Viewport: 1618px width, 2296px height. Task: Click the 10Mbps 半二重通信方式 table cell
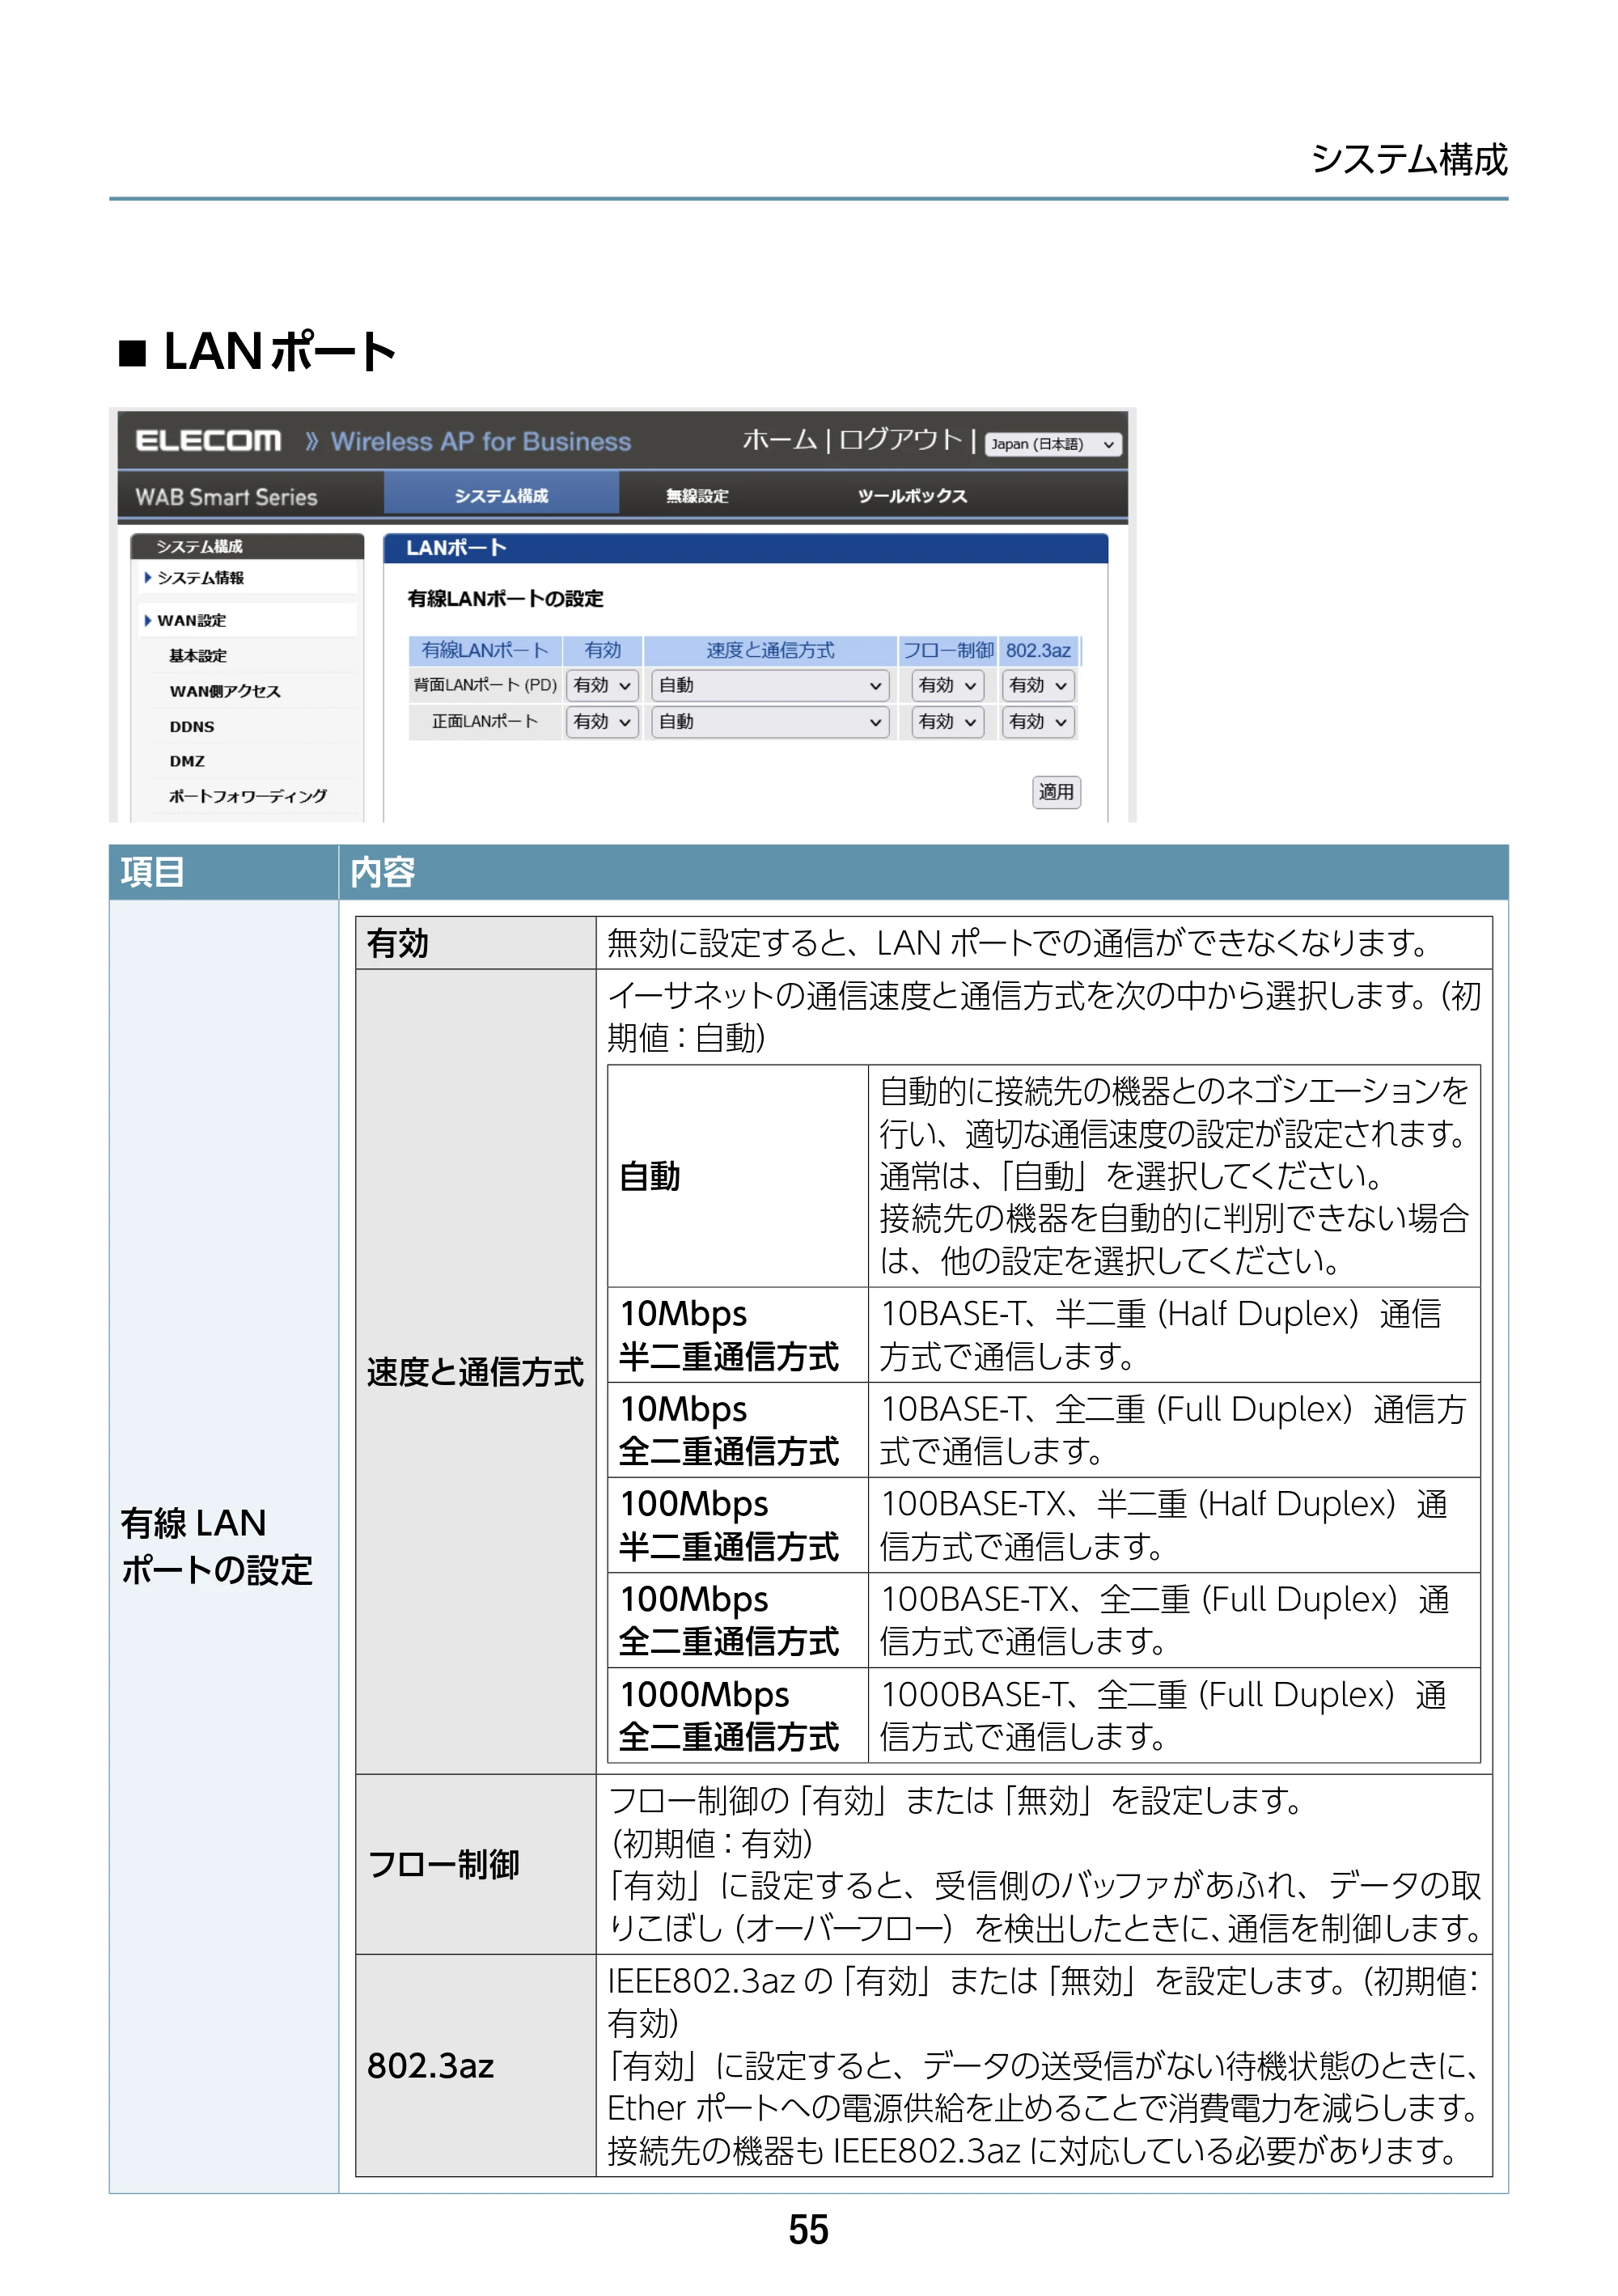click(x=738, y=1335)
